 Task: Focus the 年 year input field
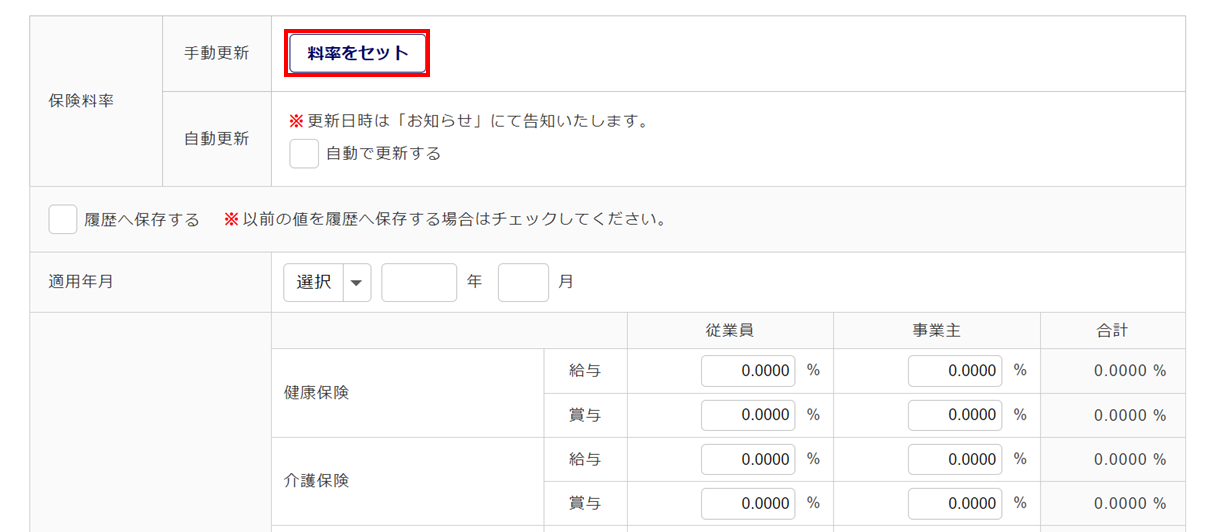point(419,282)
